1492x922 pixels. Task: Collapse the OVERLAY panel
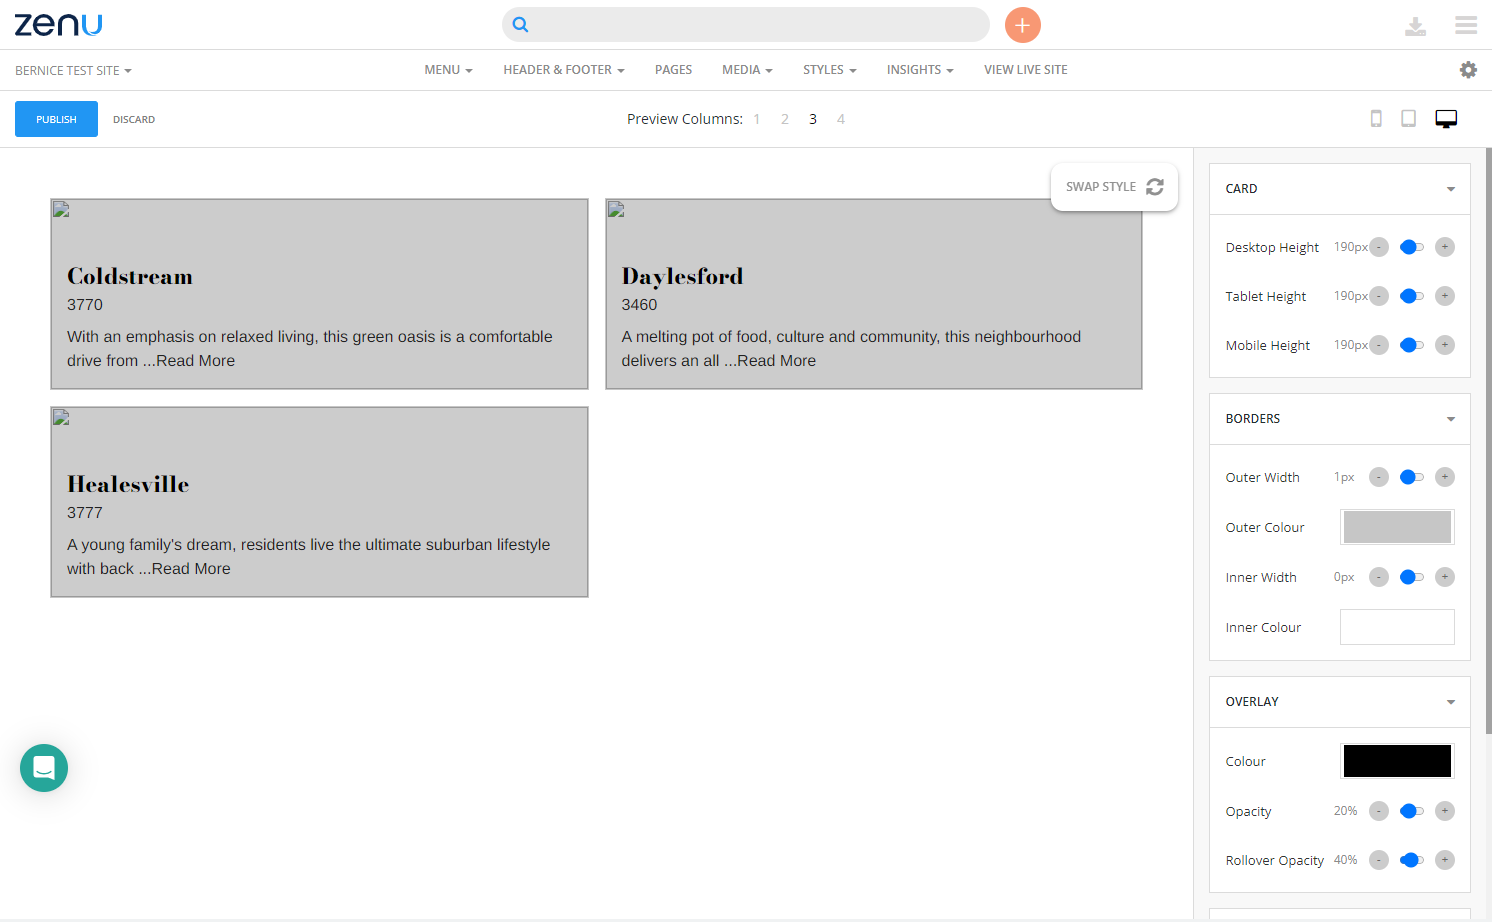[x=1340, y=702]
